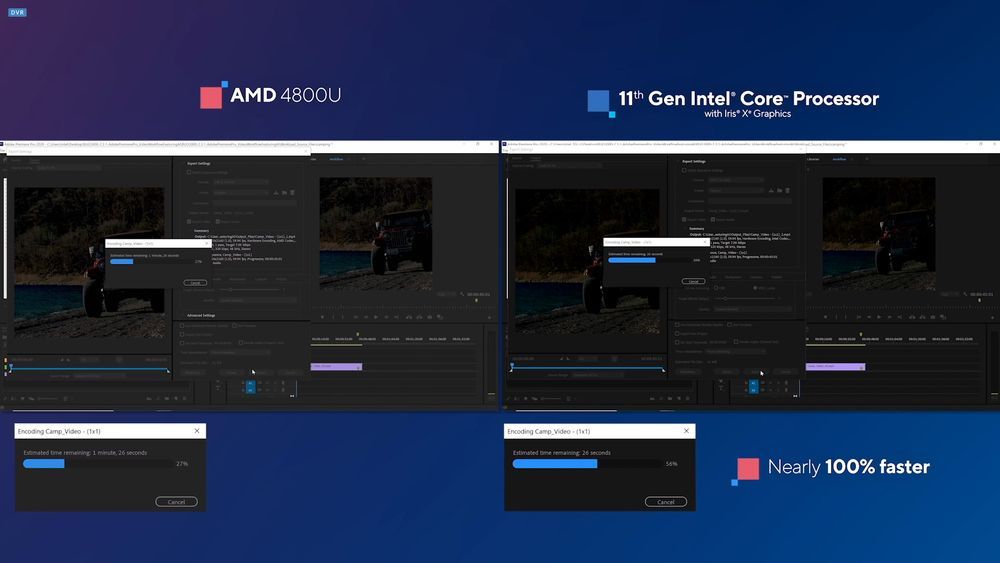Toggle Export Video checkbox in AMD window
Viewport: 1000px width, 563px height.
(189, 221)
